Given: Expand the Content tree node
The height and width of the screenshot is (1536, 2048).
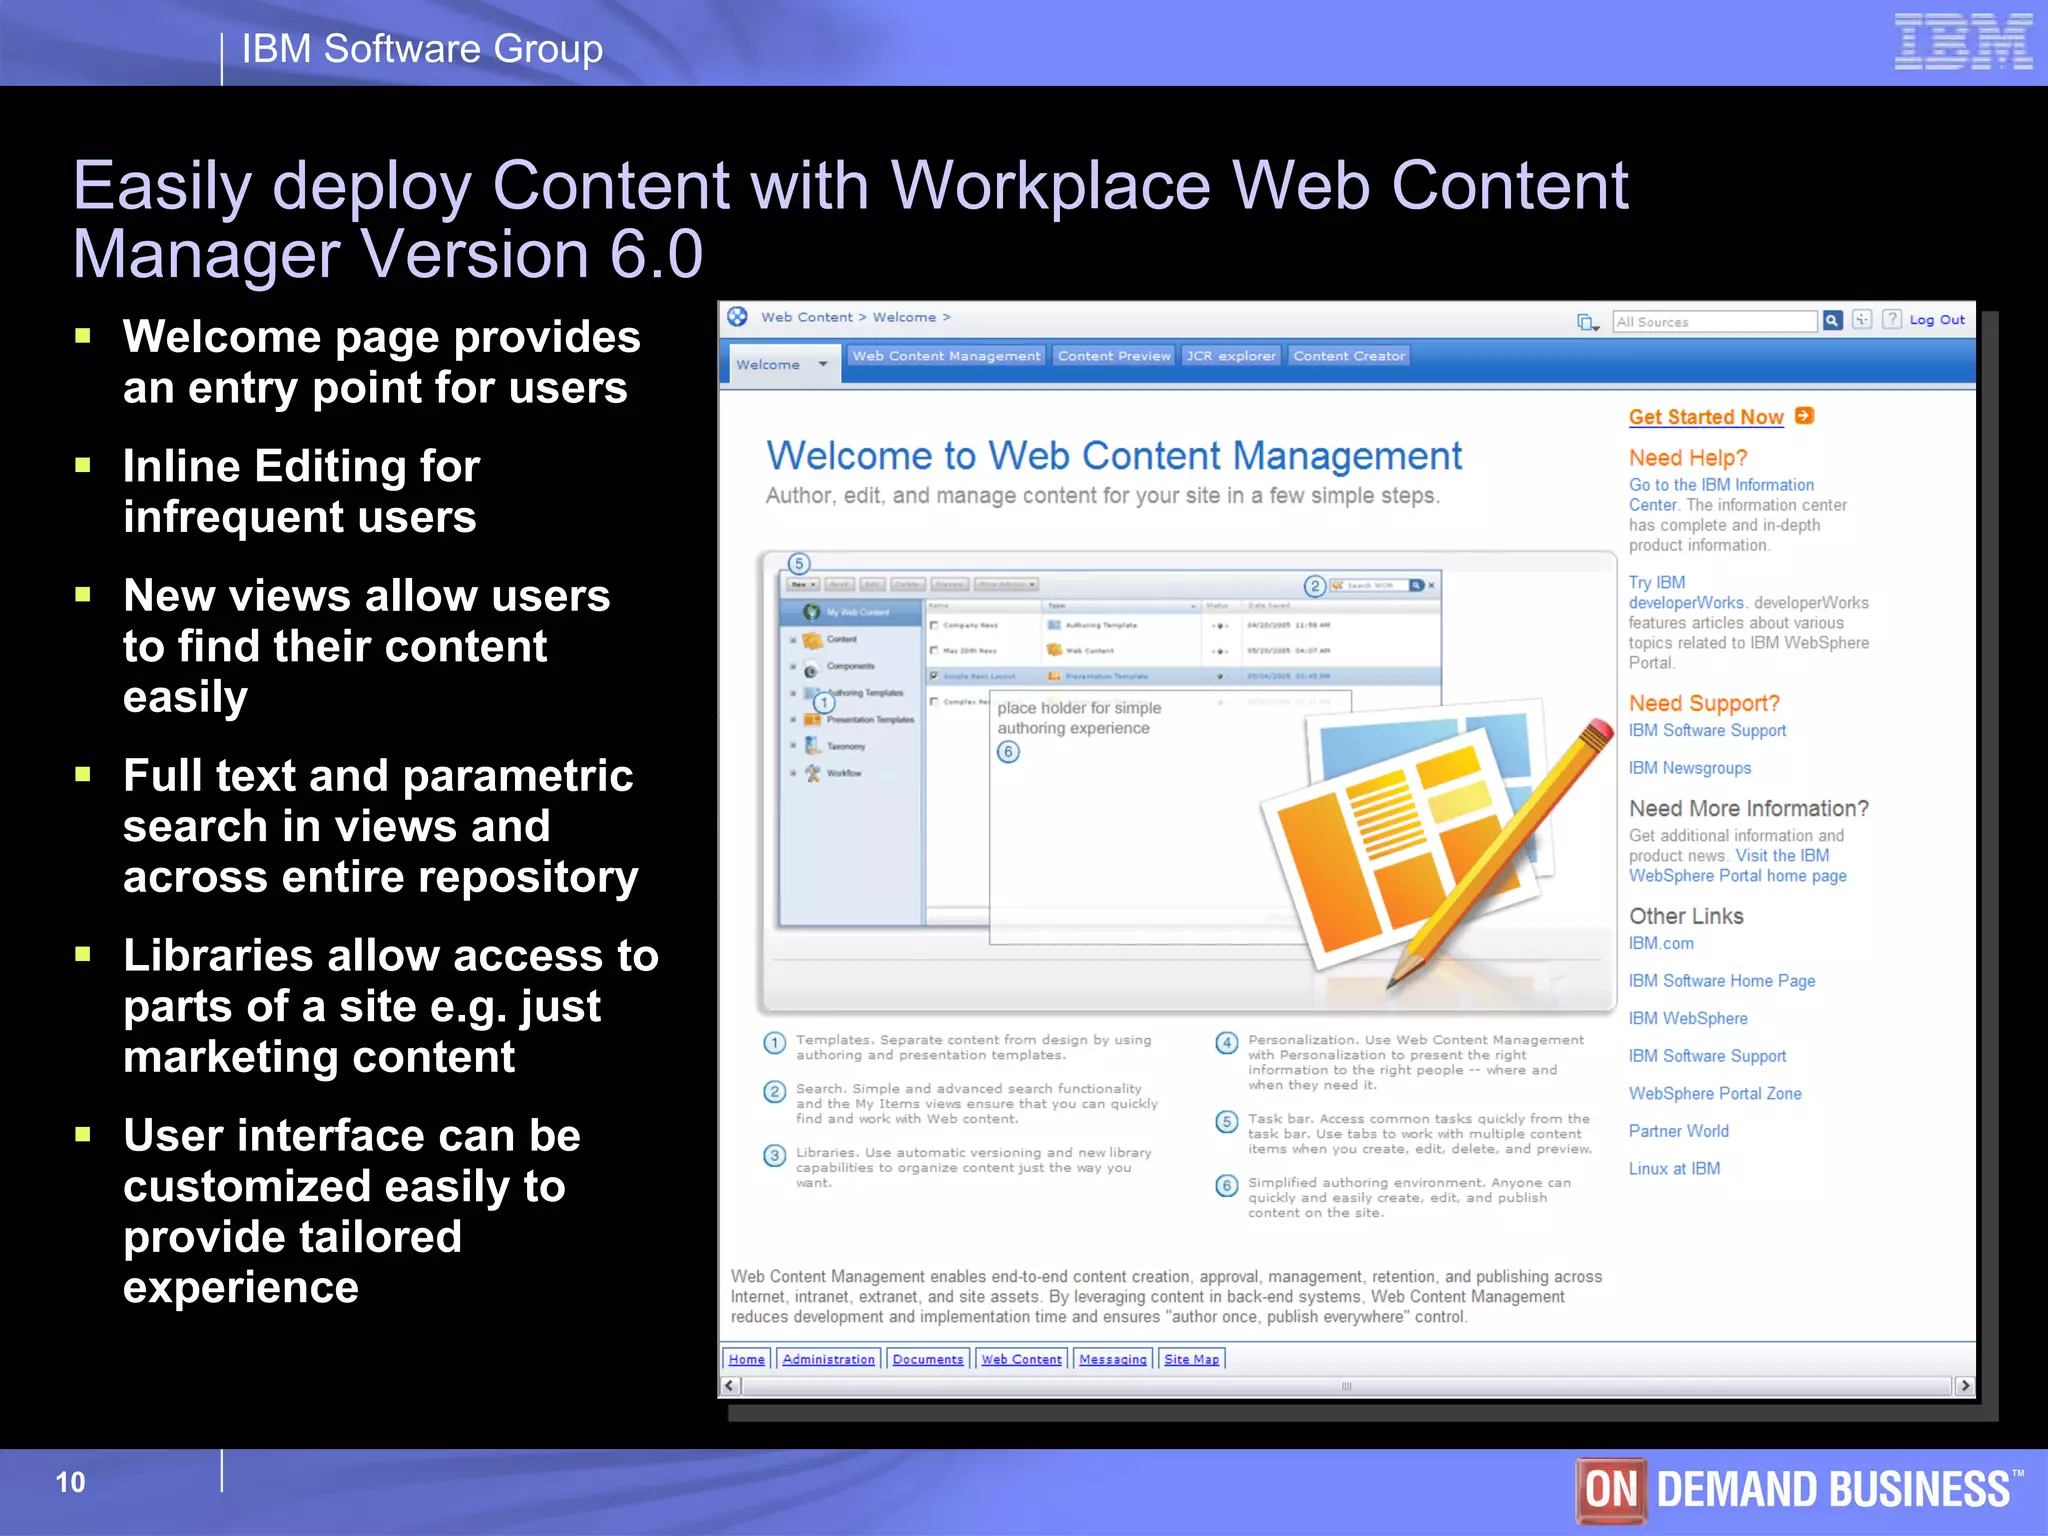Looking at the screenshot, I should click(792, 640).
